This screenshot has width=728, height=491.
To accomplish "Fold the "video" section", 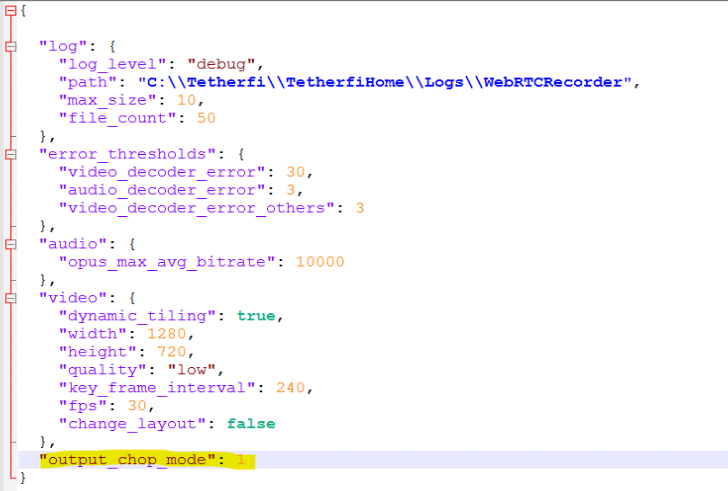I will point(11,298).
